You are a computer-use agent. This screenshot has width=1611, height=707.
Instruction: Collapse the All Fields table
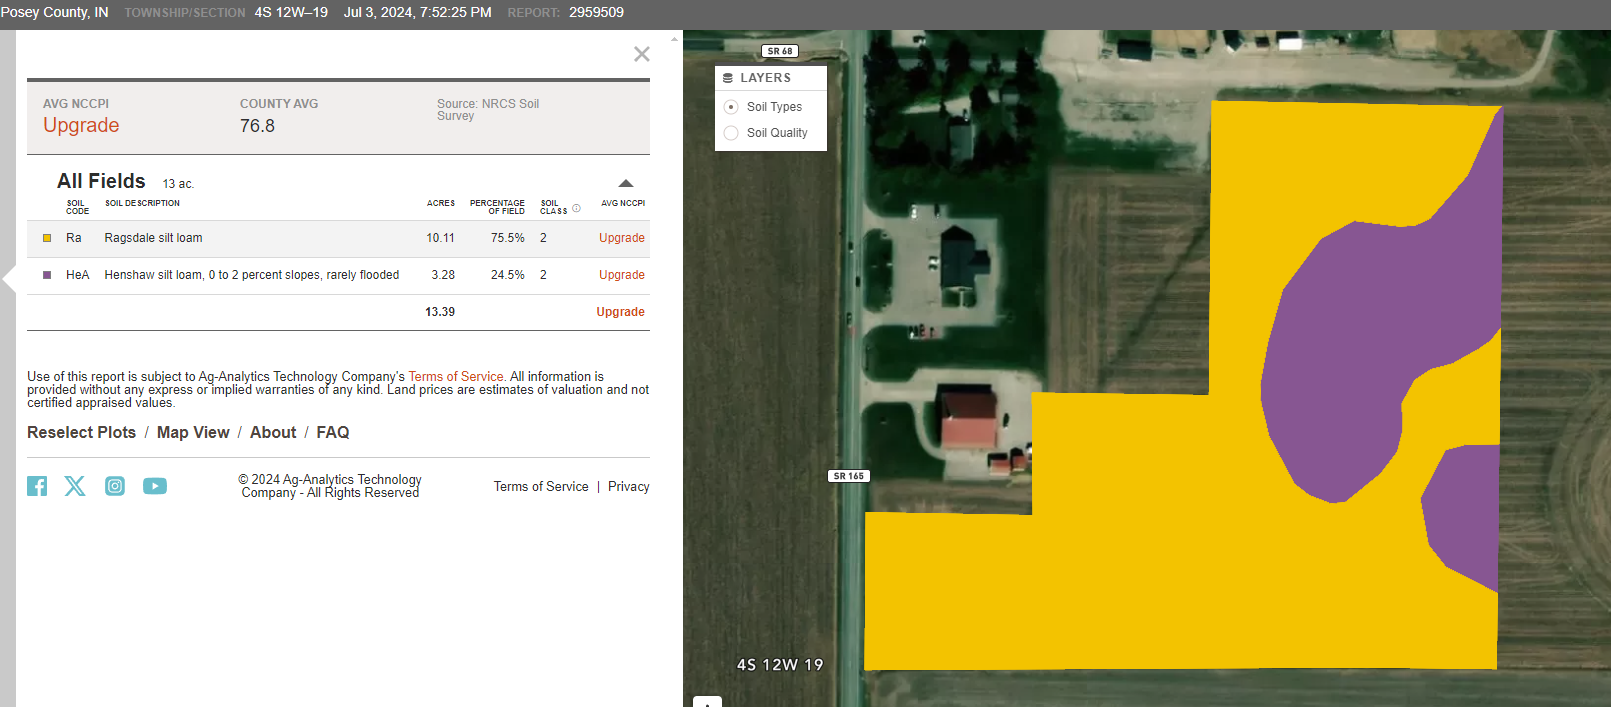pos(626,183)
